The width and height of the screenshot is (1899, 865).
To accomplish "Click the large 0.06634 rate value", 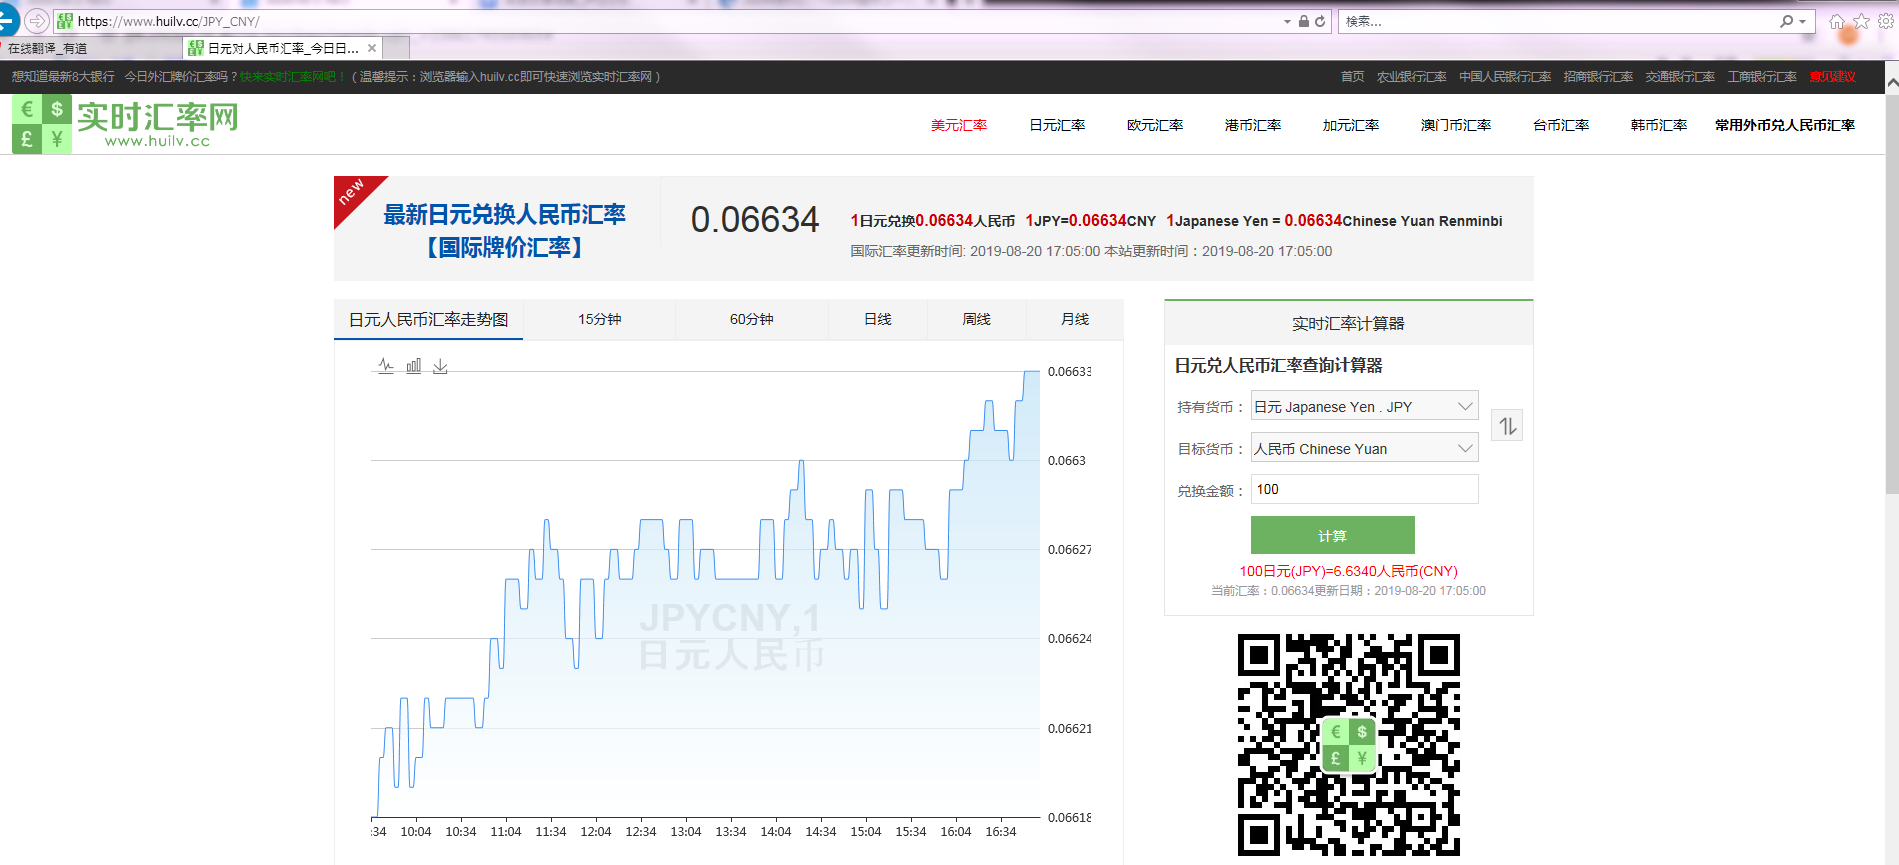I will tap(755, 219).
